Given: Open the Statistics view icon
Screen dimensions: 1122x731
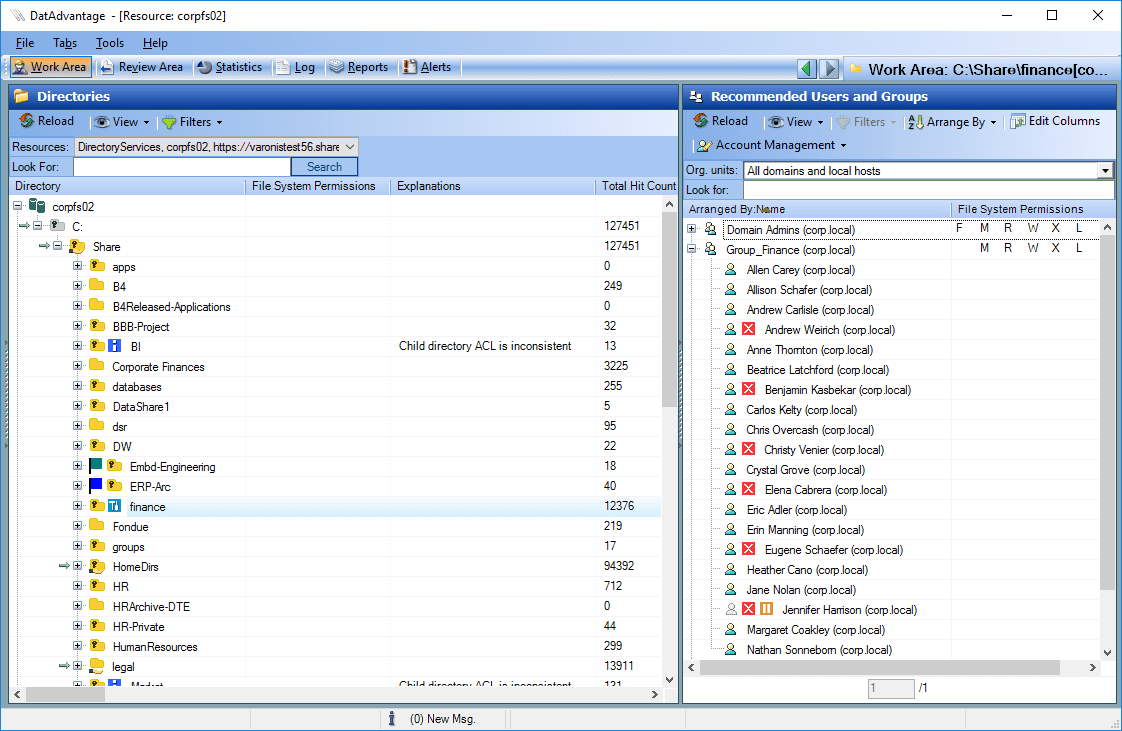Looking at the screenshot, I should point(205,67).
